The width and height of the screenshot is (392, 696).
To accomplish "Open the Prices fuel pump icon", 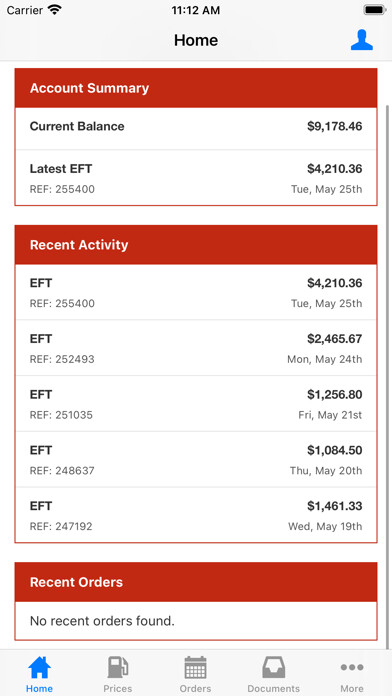I will coord(118,668).
